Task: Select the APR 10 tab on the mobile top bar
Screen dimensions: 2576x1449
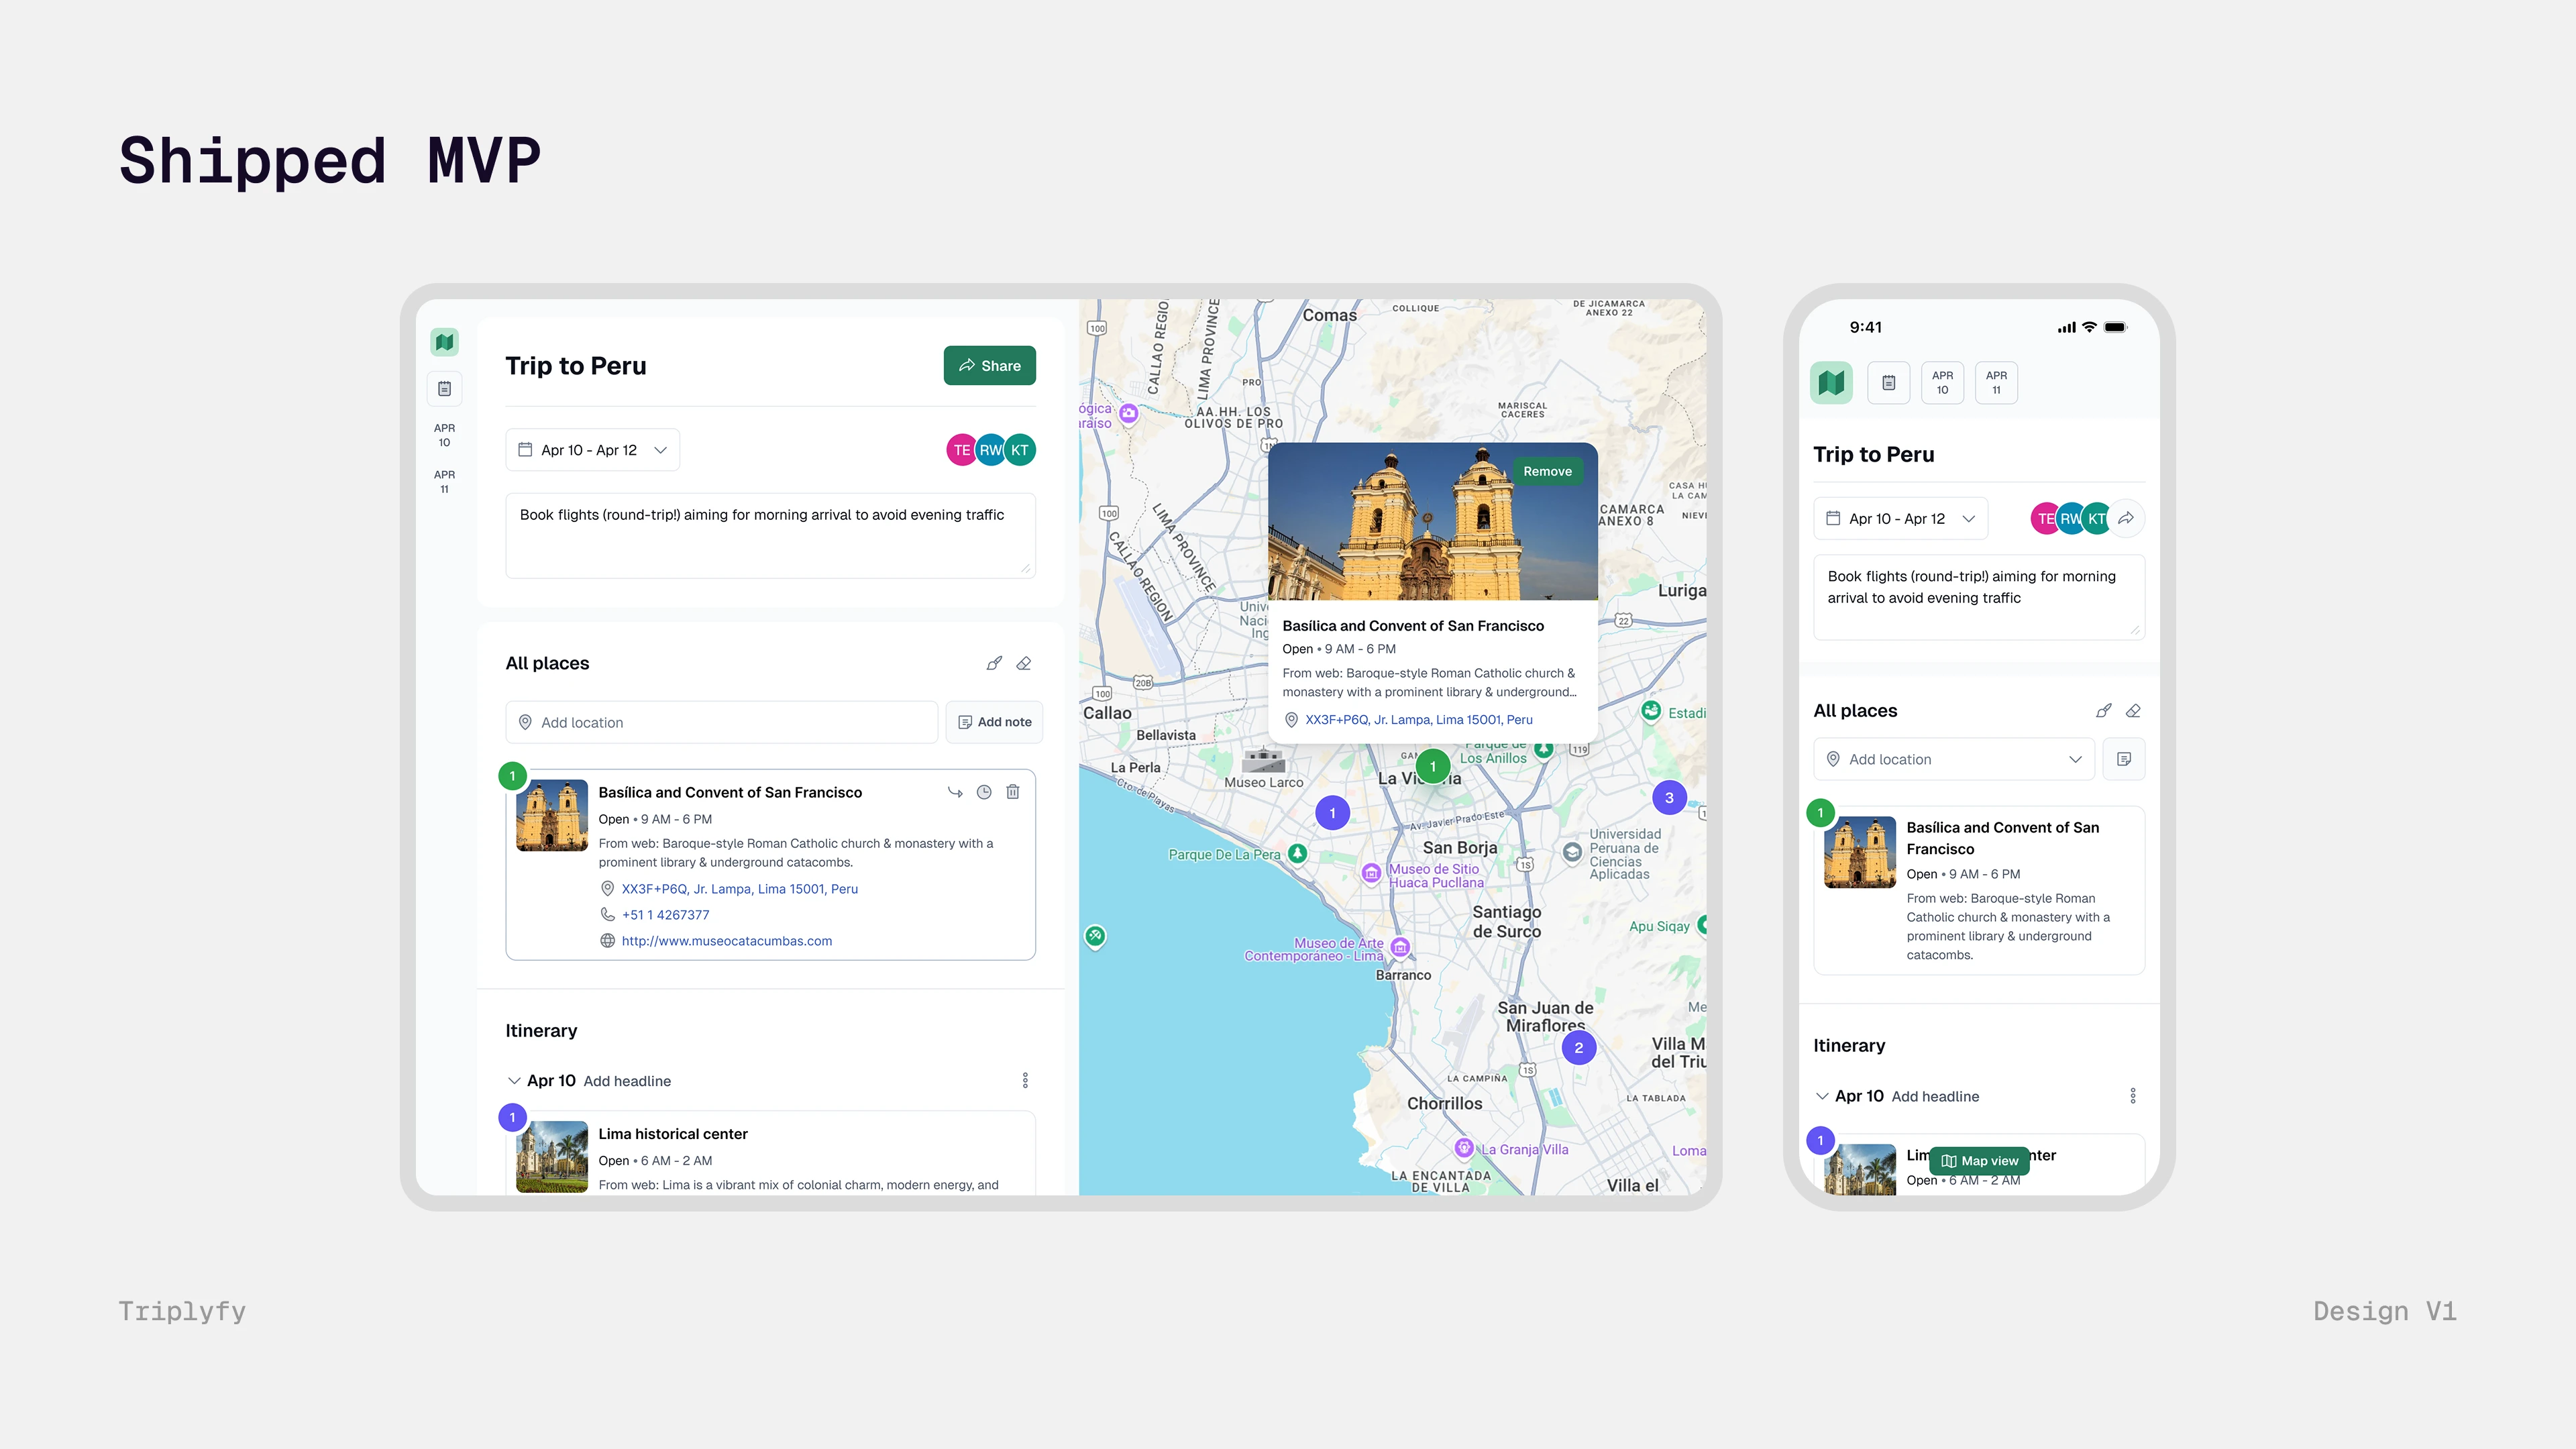Action: 1942,383
